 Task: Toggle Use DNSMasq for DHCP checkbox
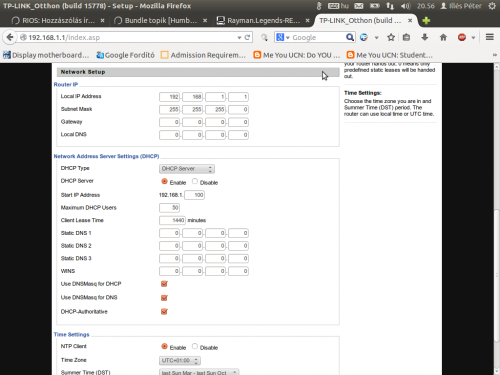tap(164, 284)
